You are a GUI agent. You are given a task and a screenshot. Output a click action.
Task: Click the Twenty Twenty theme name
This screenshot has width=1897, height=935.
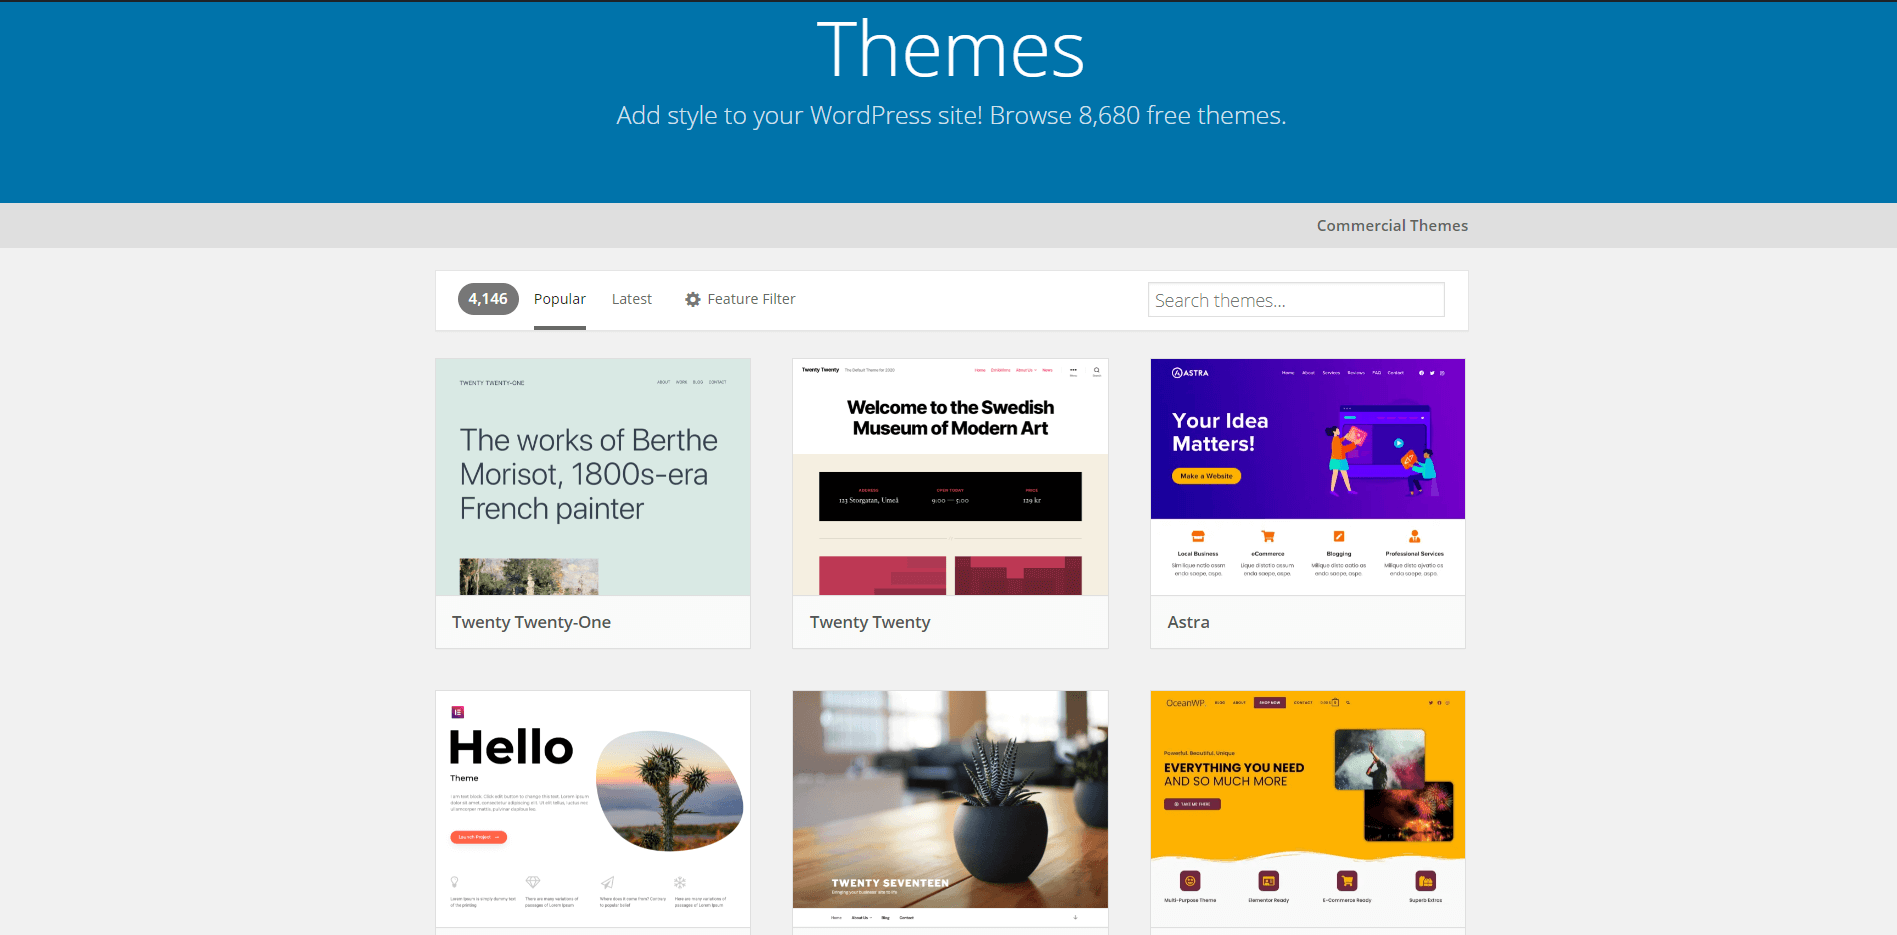coord(870,622)
